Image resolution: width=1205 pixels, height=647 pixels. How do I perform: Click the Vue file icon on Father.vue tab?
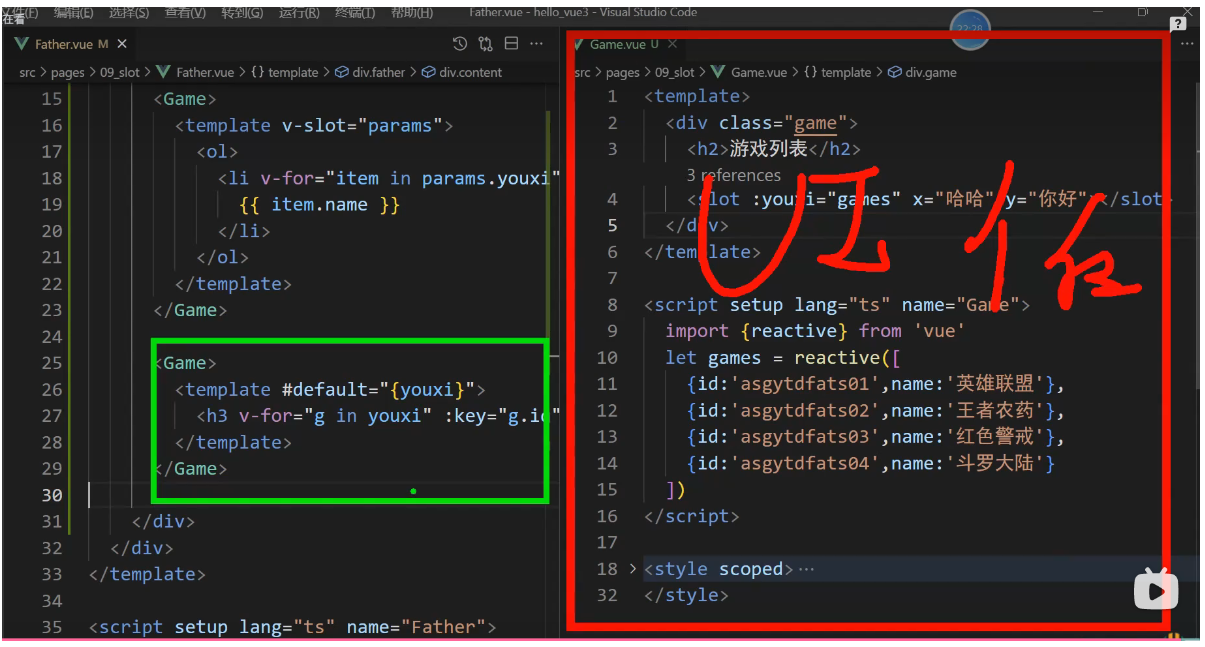pyautogui.click(x=22, y=44)
